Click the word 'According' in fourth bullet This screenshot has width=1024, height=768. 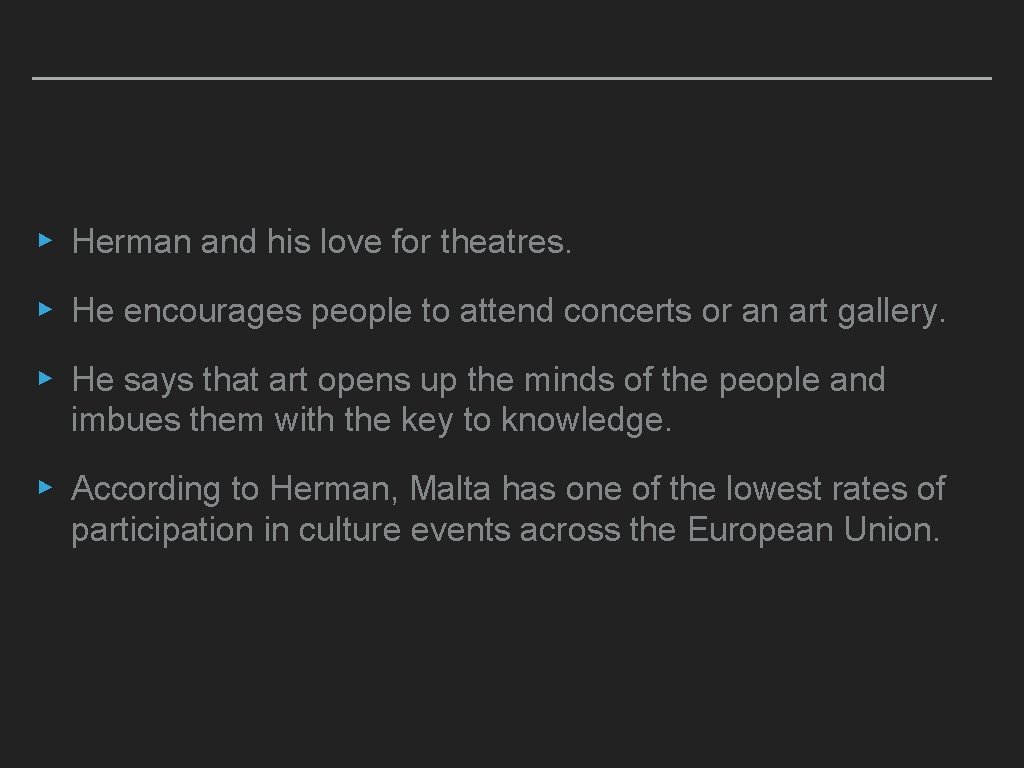[146, 489]
